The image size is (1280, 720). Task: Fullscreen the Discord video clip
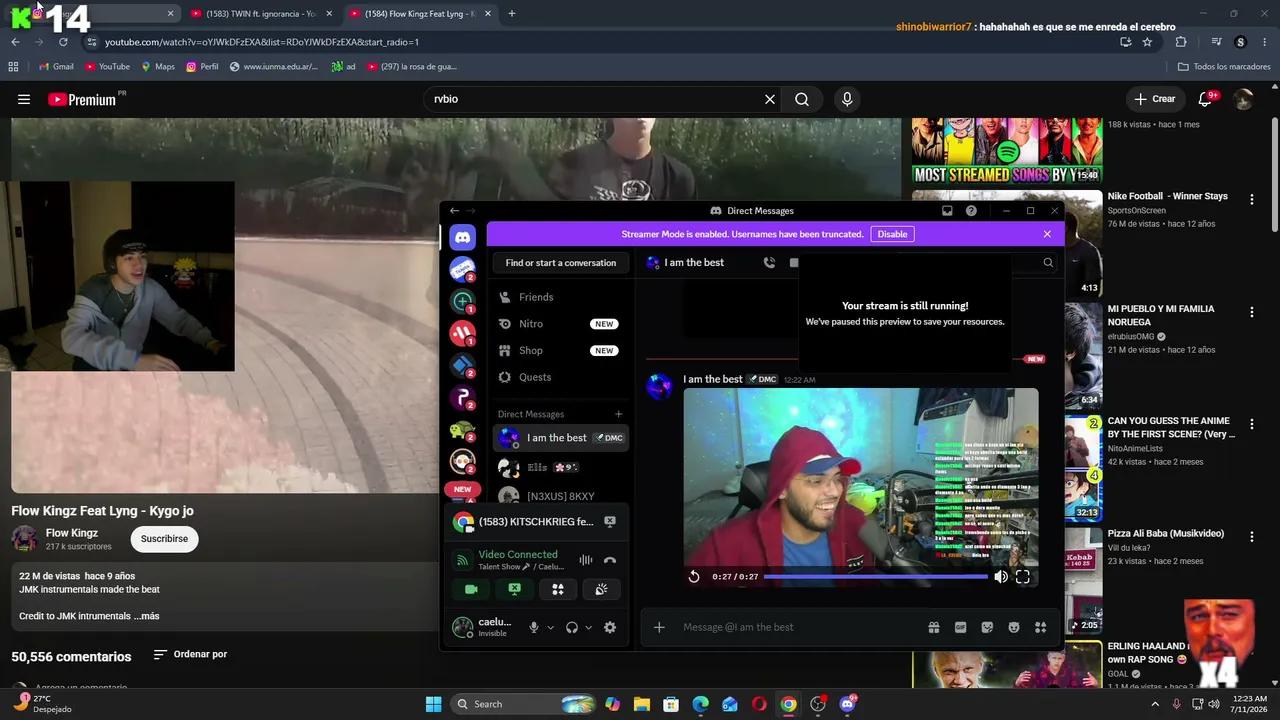tap(1023, 577)
